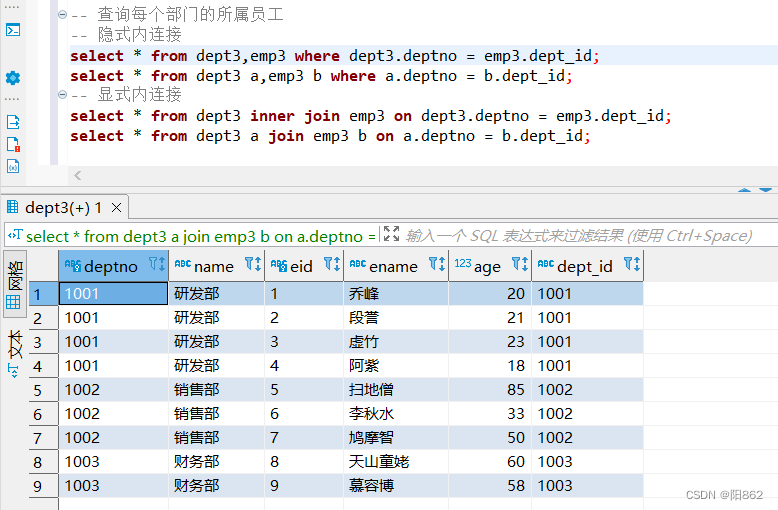Click the sort filter icon on age column
Image resolution: width=778 pixels, height=510 pixels.
point(520,265)
